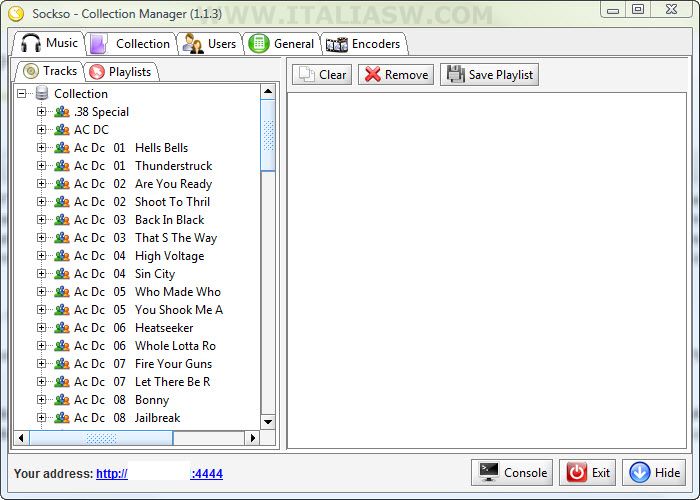The width and height of the screenshot is (700, 500).
Task: Select the Tracks sub-tab
Action: (x=50, y=71)
